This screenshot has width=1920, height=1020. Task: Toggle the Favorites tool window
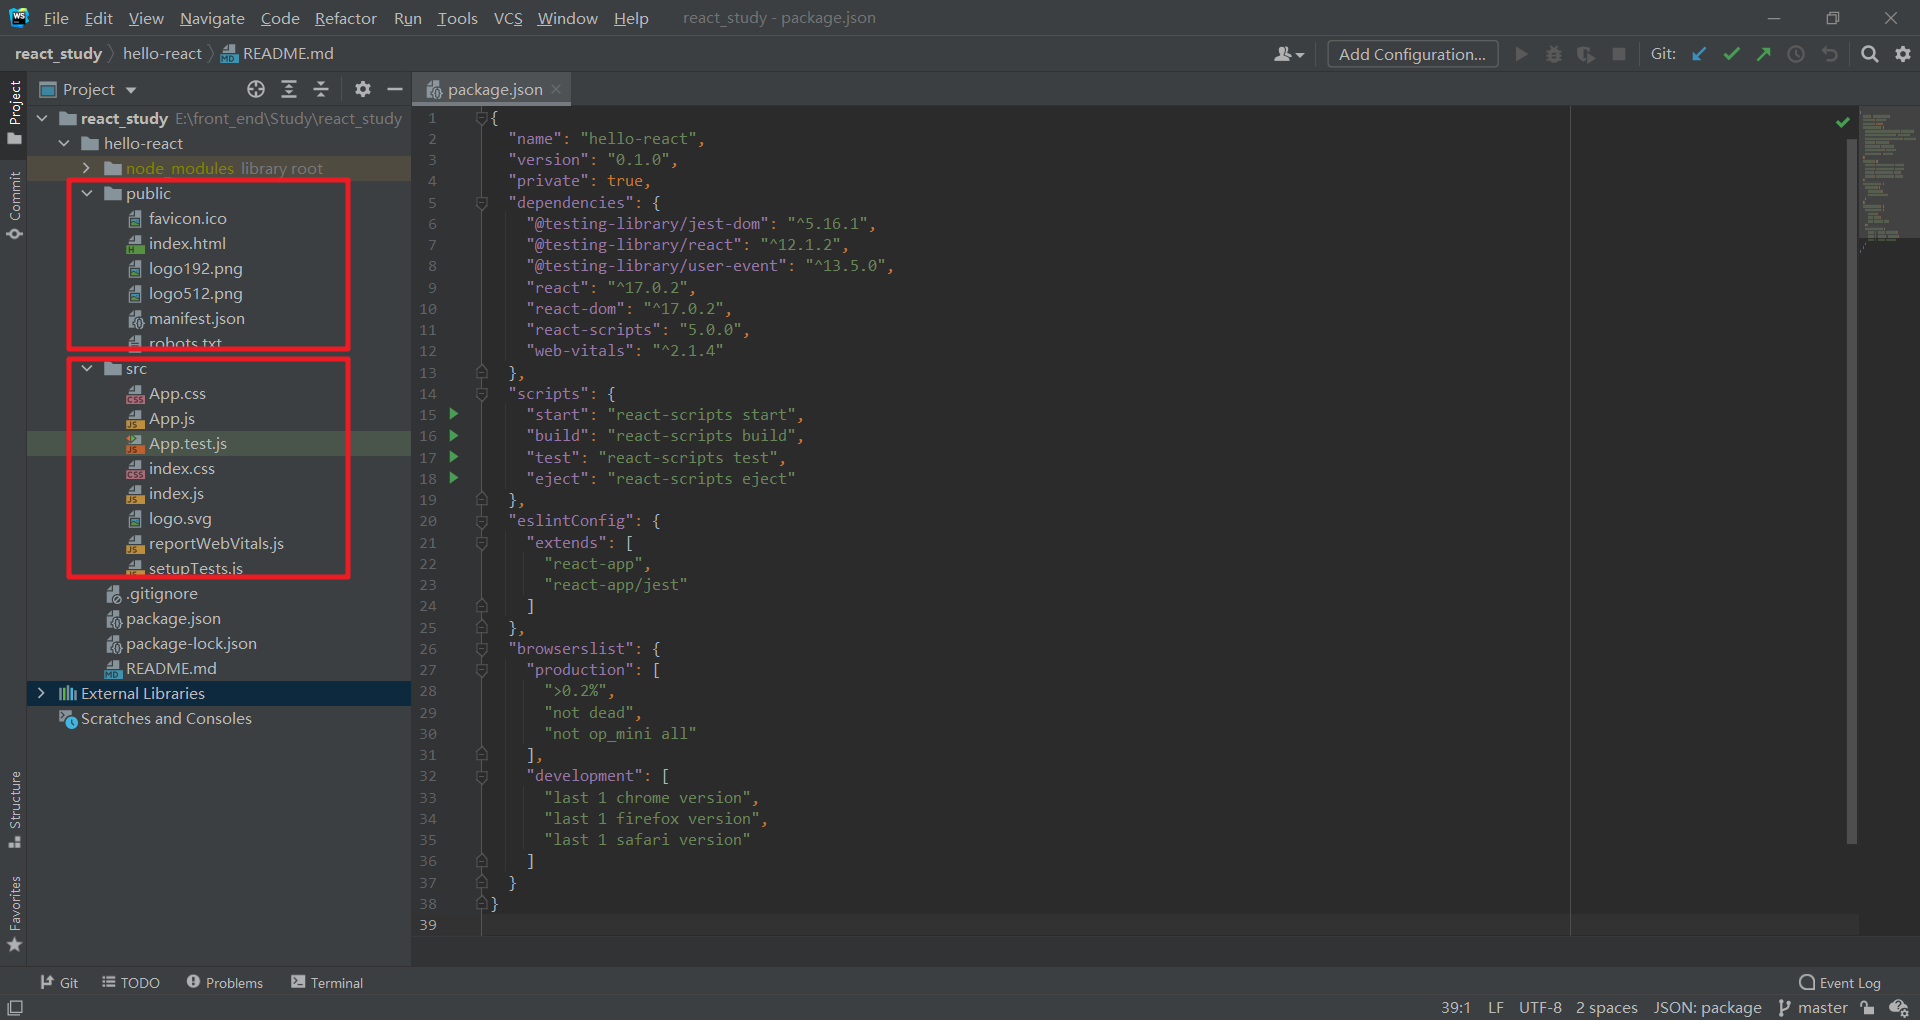(15, 912)
